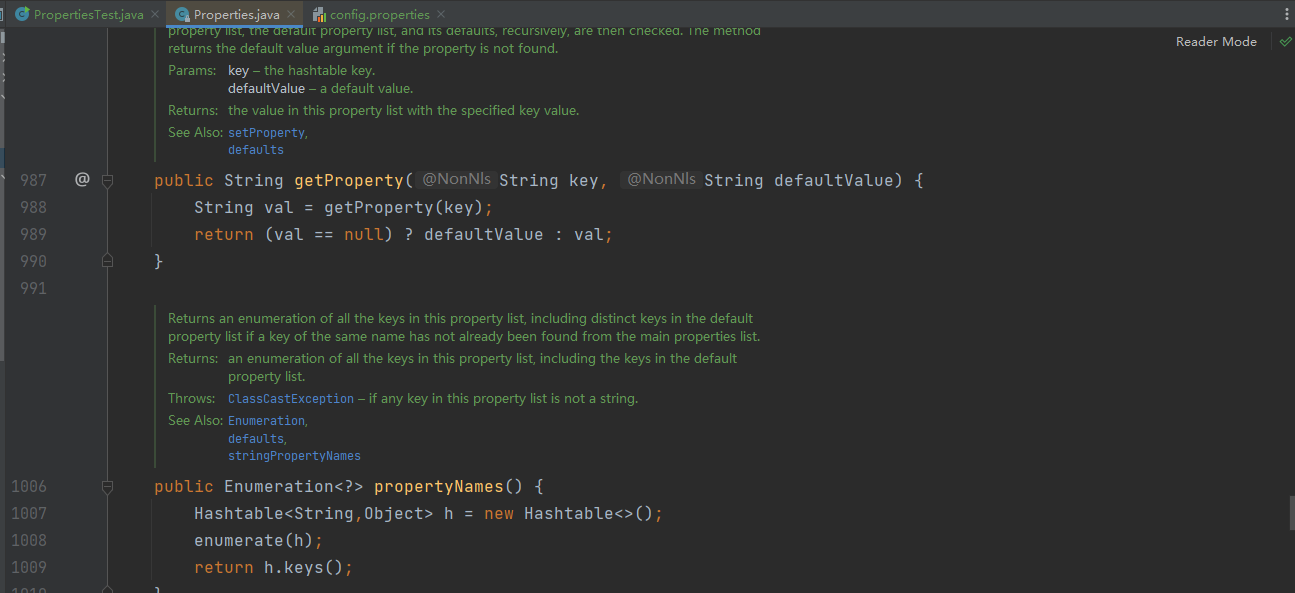The image size is (1295, 593).
Task: Click the propertyNames method name
Action: [439, 487]
